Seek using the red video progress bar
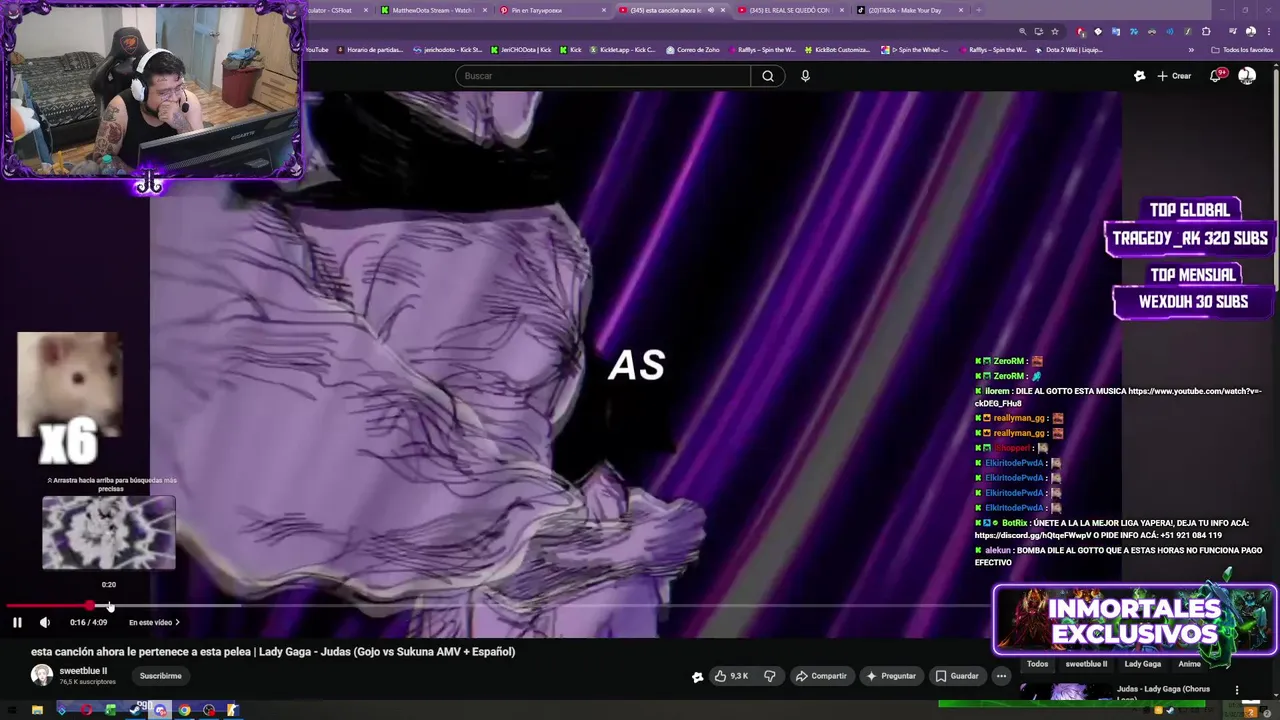1280x720 pixels. (48, 606)
